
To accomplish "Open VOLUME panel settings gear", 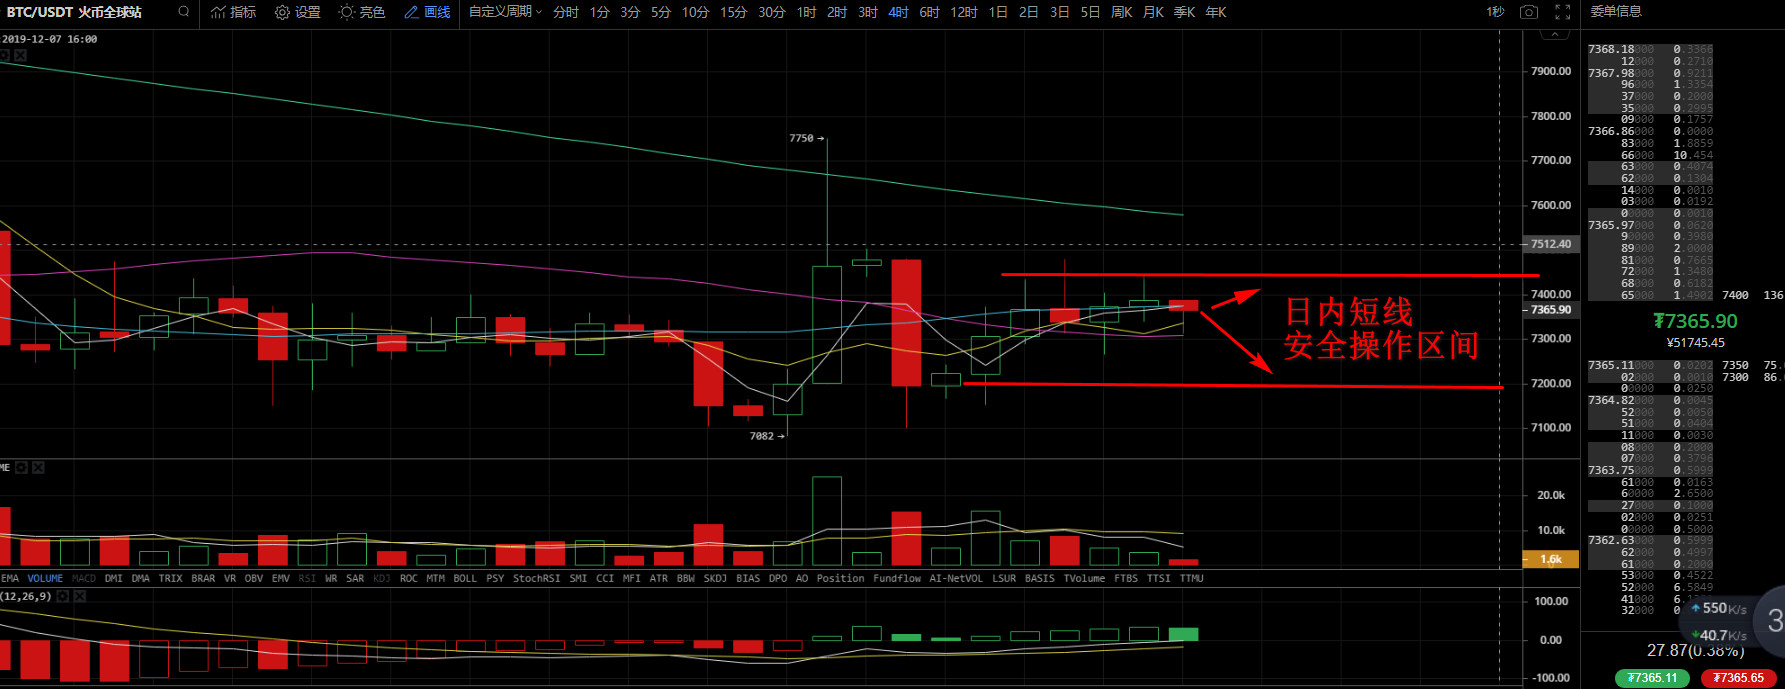I will click(20, 467).
